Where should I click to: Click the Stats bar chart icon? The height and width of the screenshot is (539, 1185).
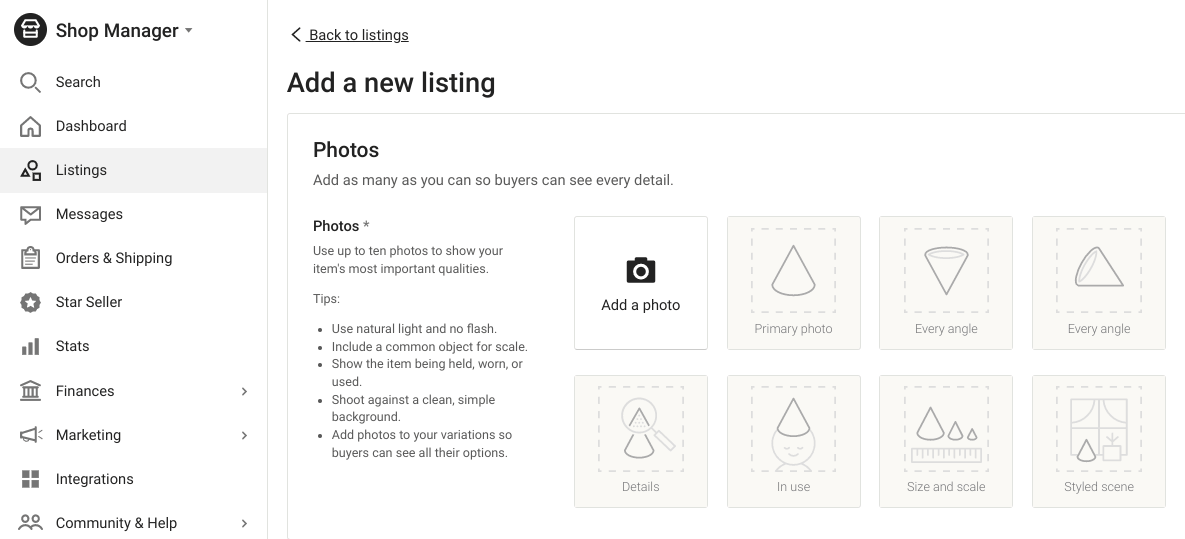[x=30, y=346]
